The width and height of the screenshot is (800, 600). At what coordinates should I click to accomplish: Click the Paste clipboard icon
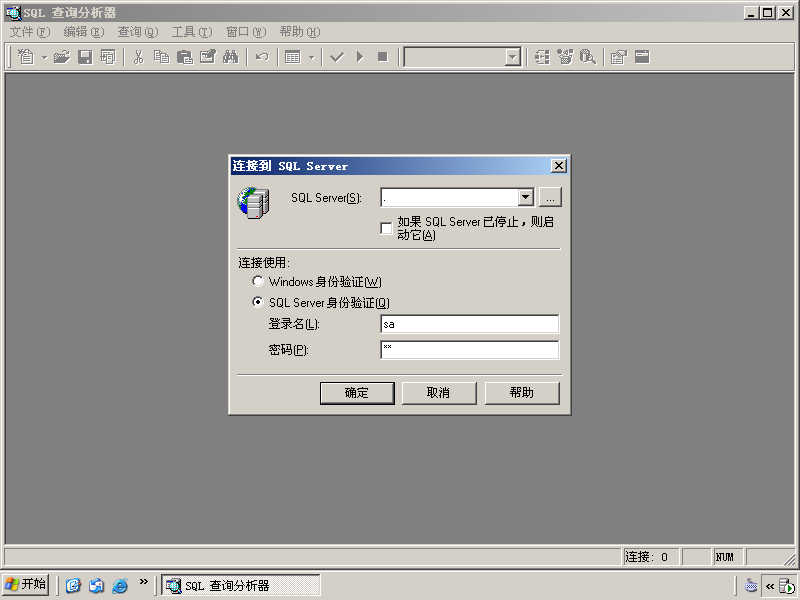tap(184, 57)
